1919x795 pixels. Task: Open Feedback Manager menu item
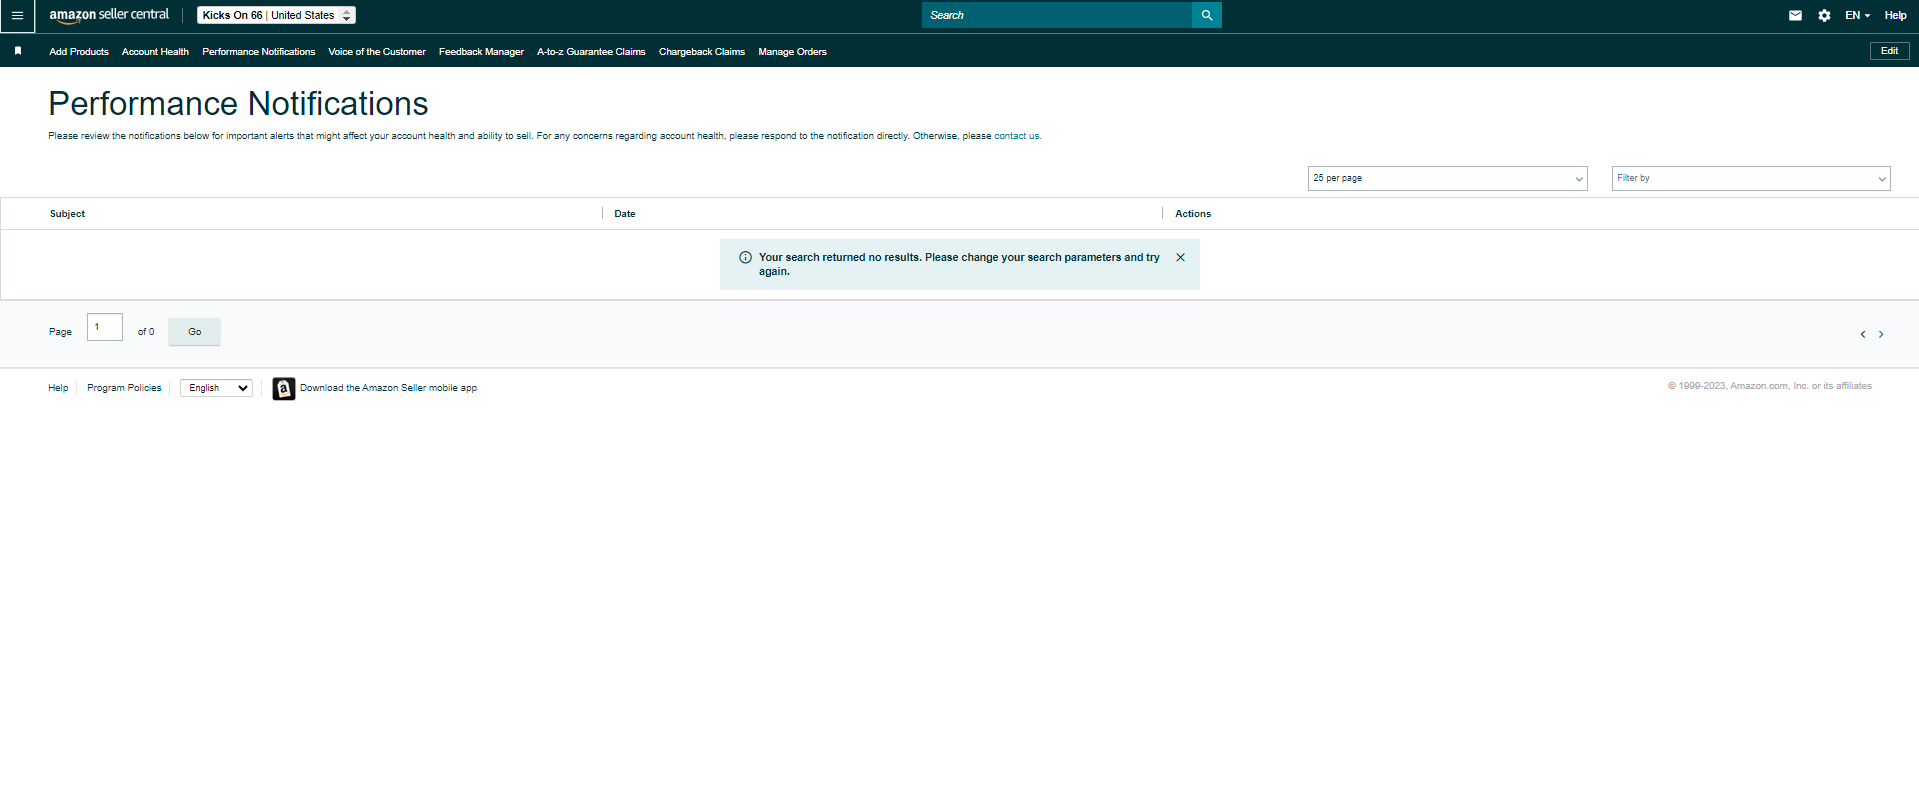tap(481, 52)
